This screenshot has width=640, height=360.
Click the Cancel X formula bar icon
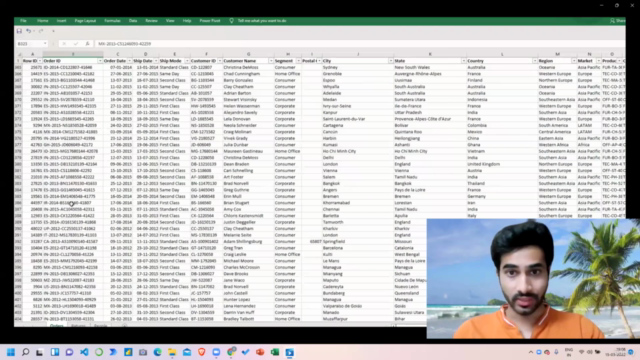coord(64,44)
